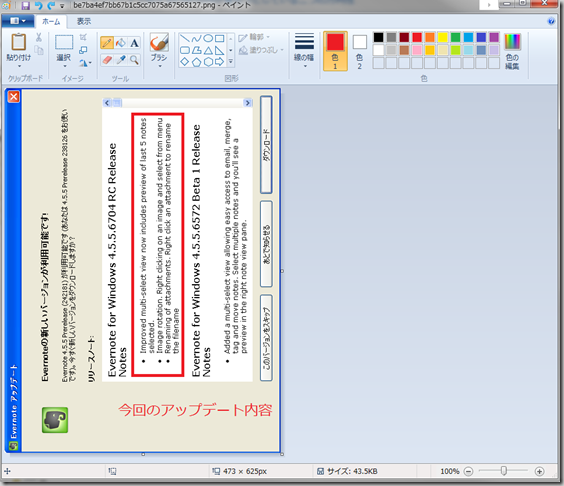
Task: Switch to the 表示 ribbon tab
Action: pos(84,22)
